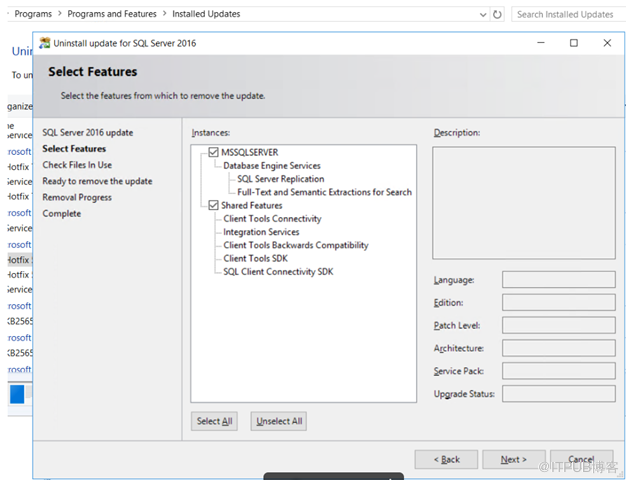Image resolution: width=628 pixels, height=482 pixels.
Task: Click the Edition field
Action: [559, 302]
